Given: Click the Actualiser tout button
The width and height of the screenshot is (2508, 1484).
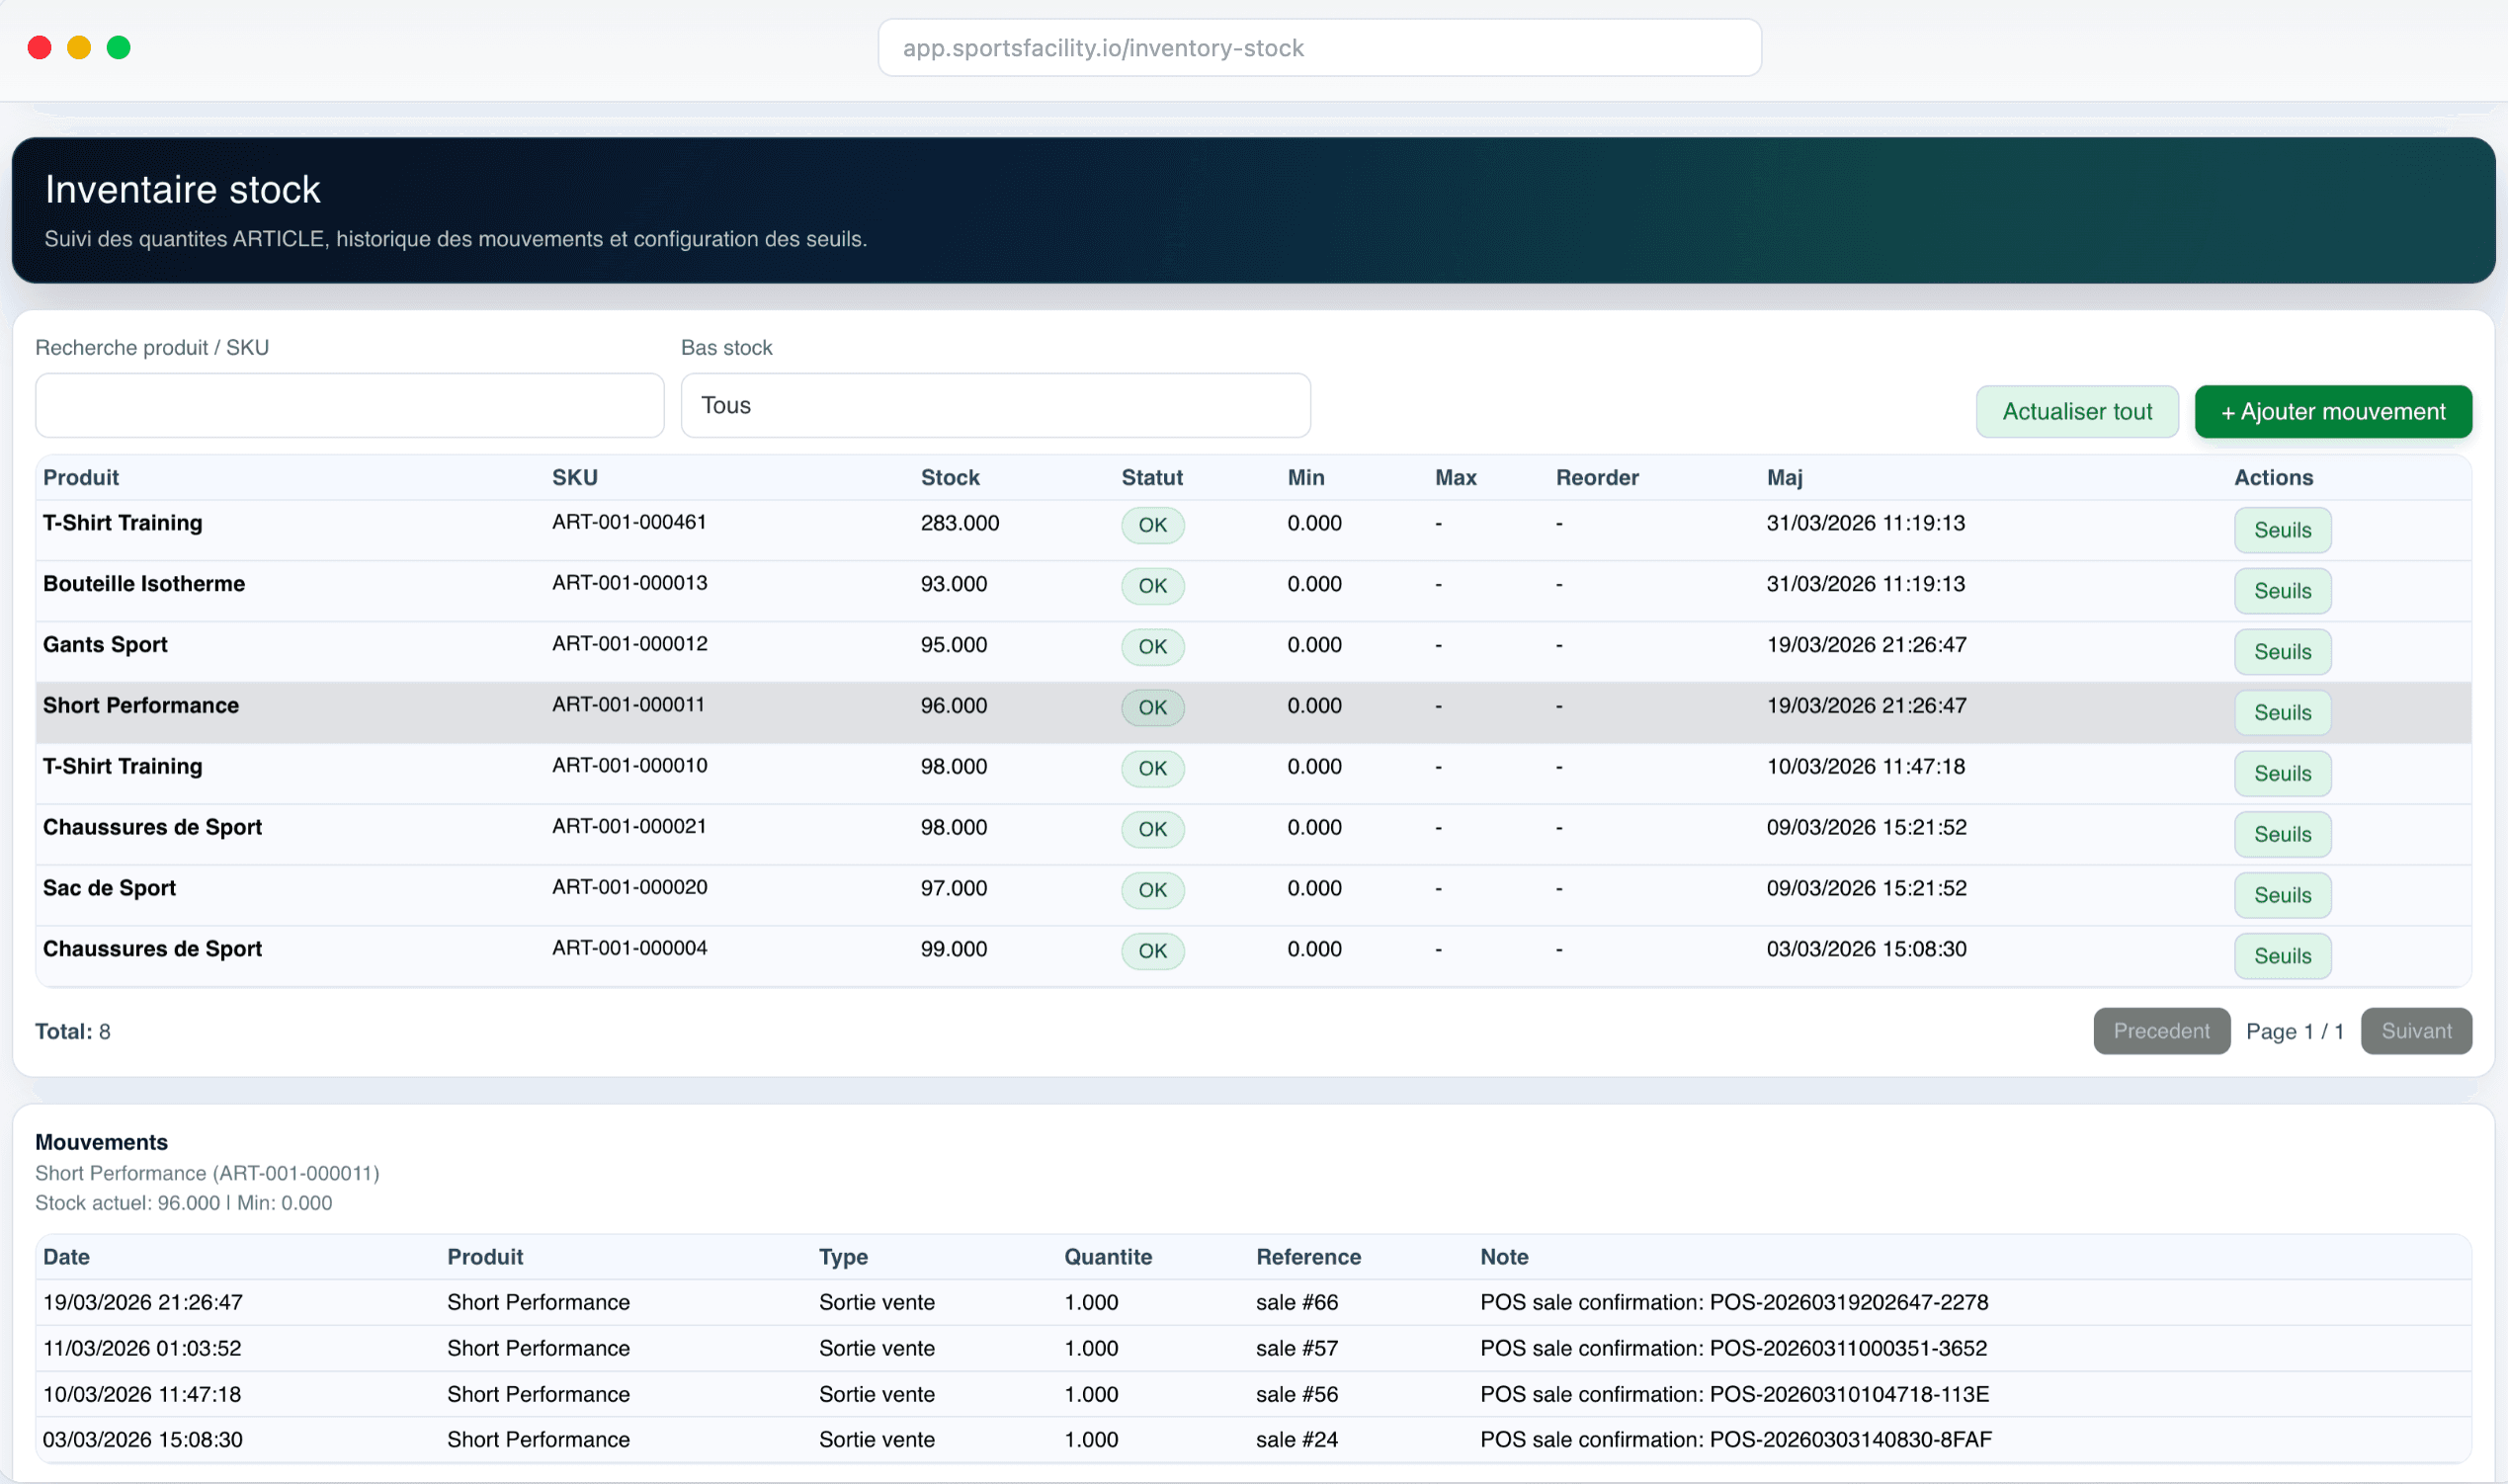Looking at the screenshot, I should tap(2076, 412).
